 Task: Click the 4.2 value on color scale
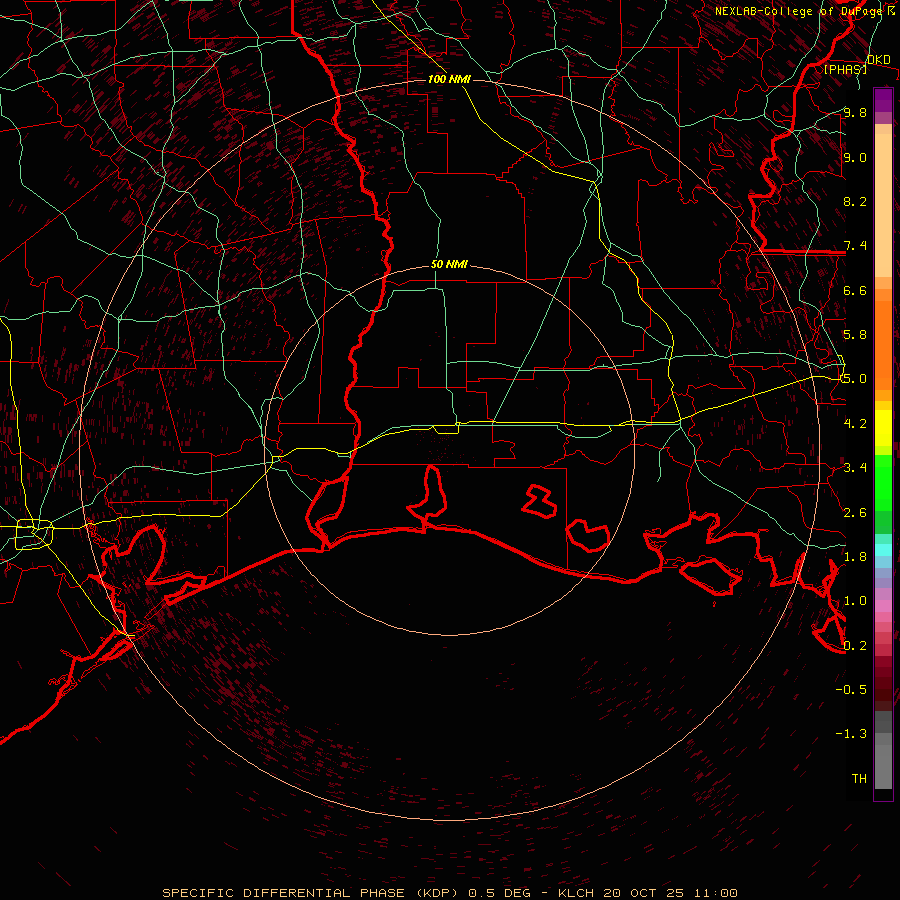click(855, 424)
